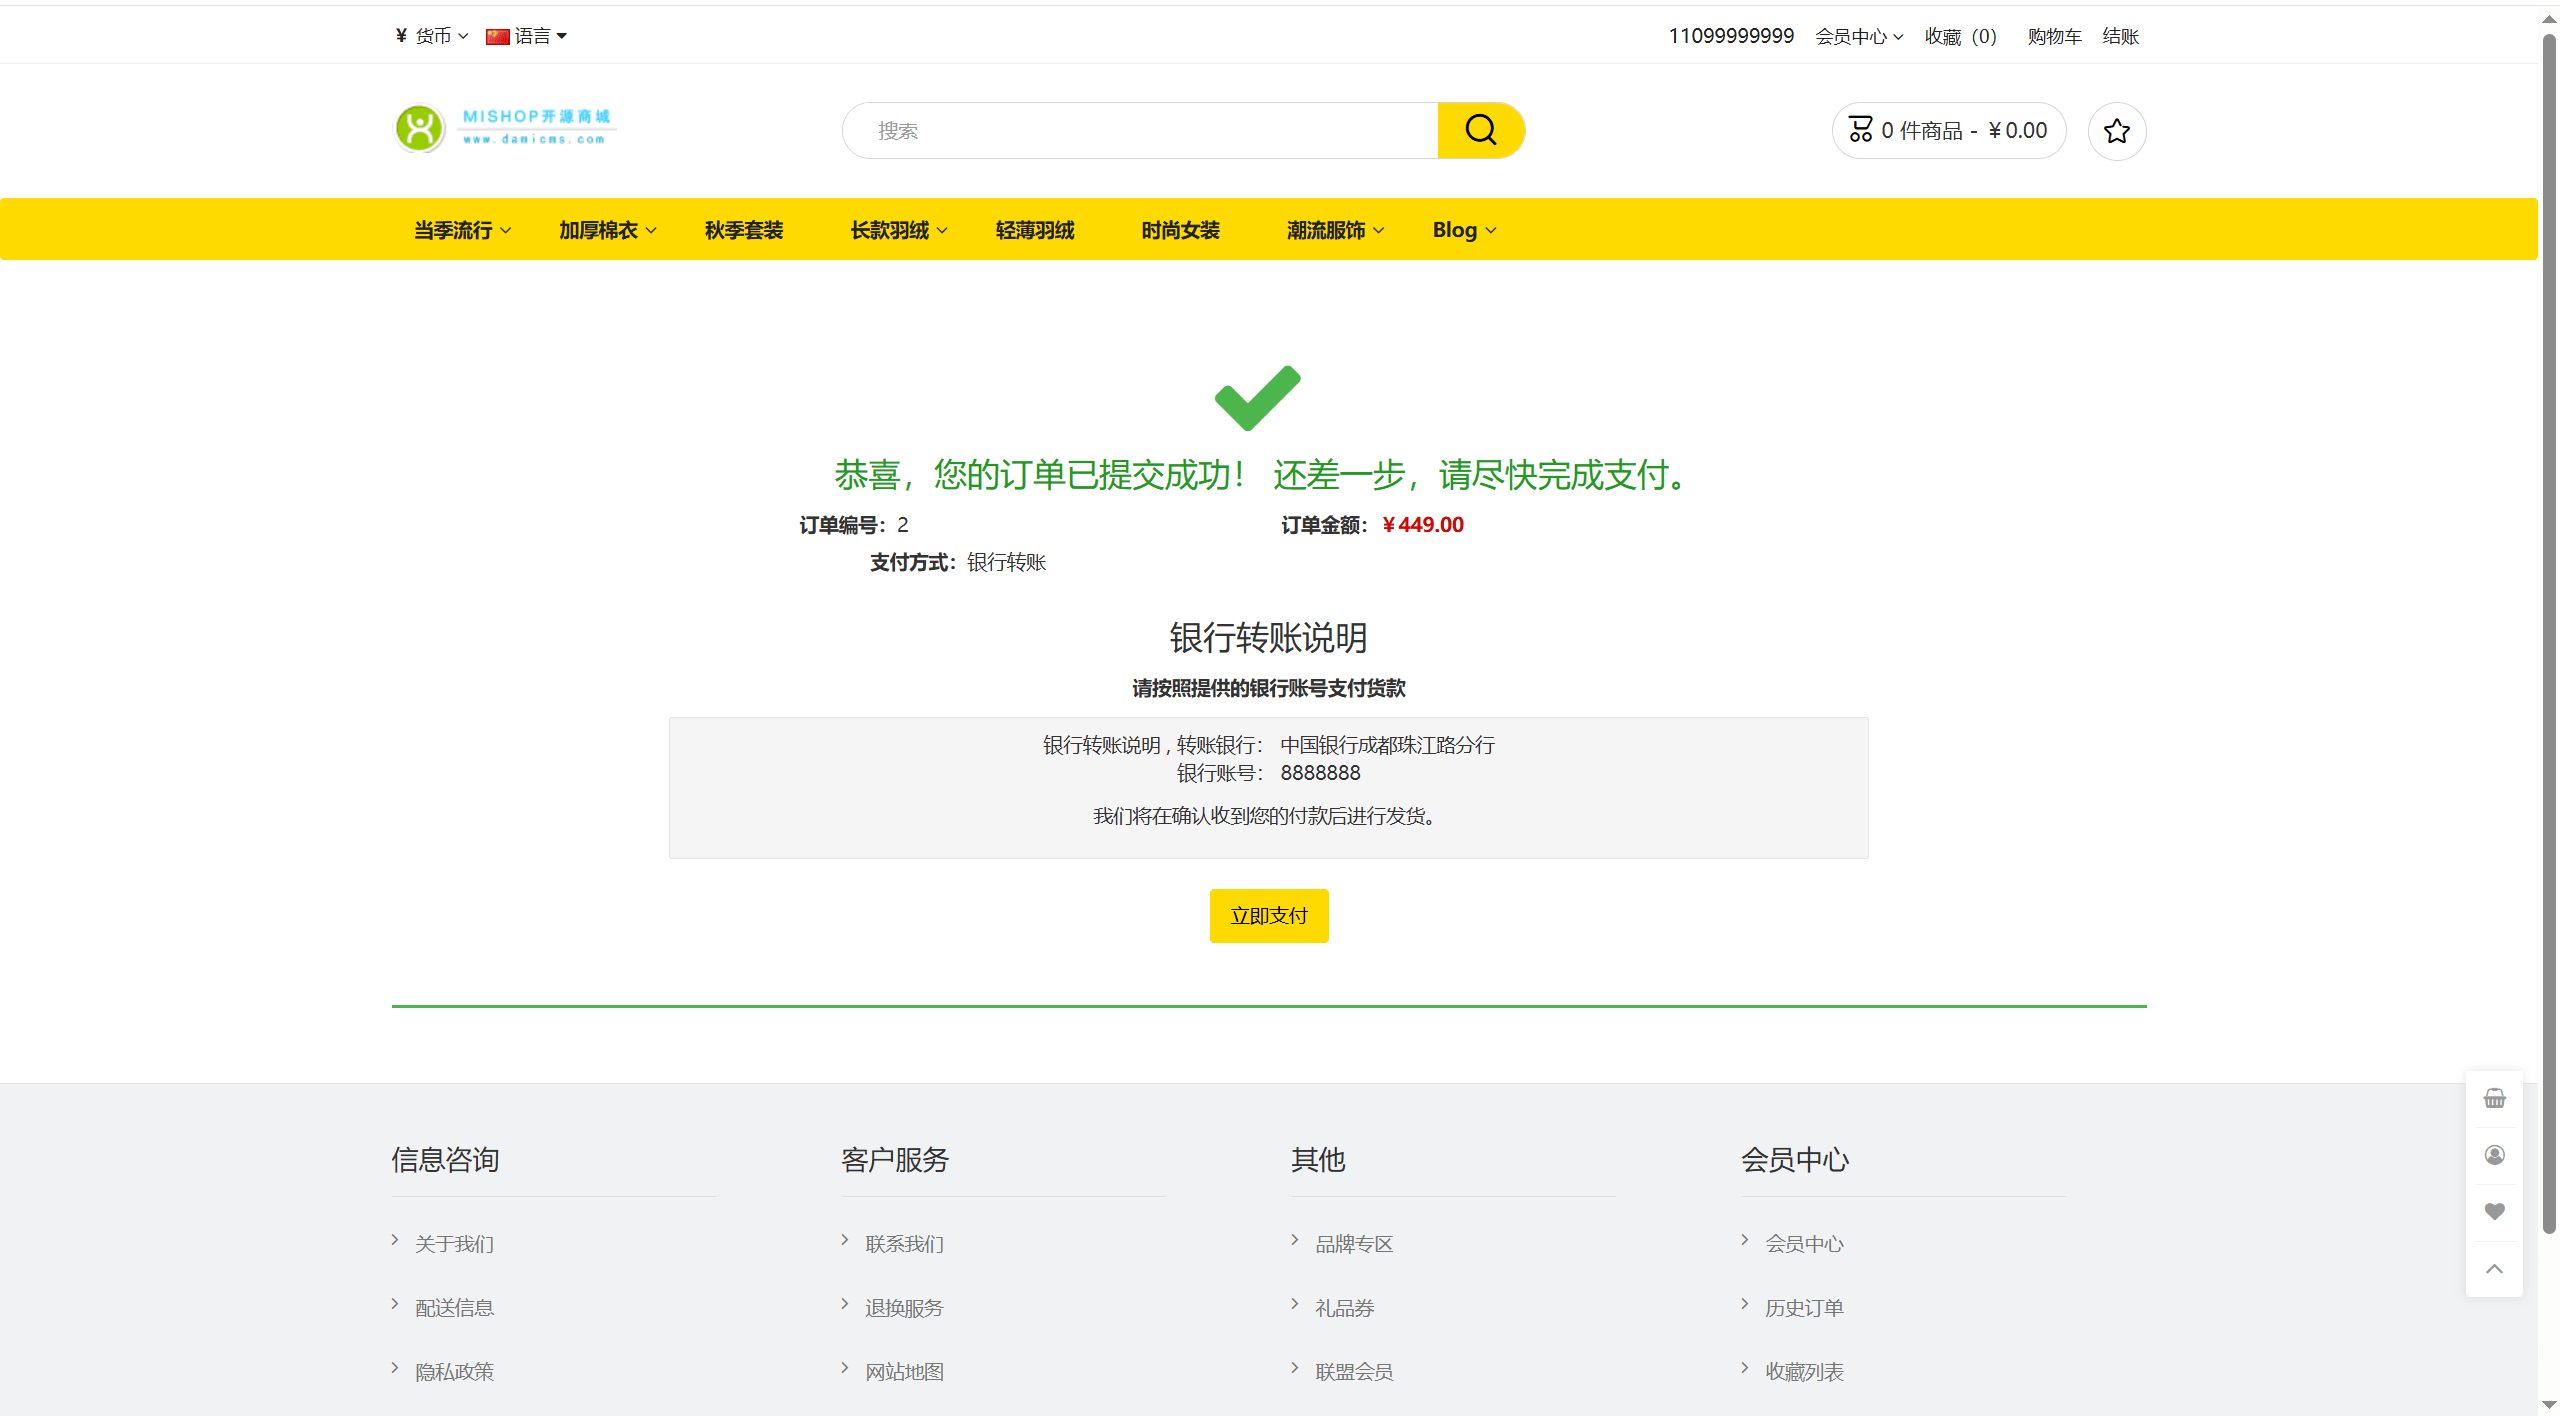Click the floating heart favorites icon
2560x1416 pixels.
(2494, 1211)
